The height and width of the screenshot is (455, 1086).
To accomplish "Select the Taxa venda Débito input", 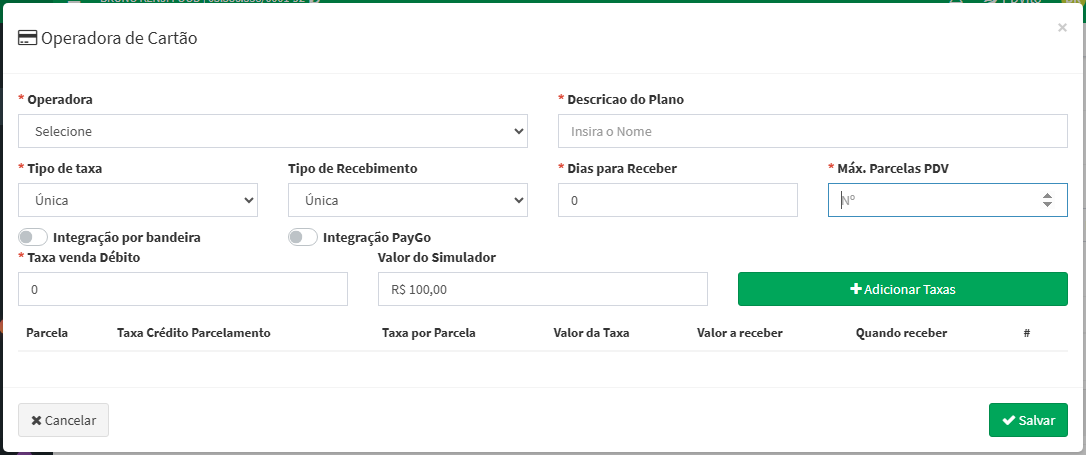I will [x=183, y=289].
